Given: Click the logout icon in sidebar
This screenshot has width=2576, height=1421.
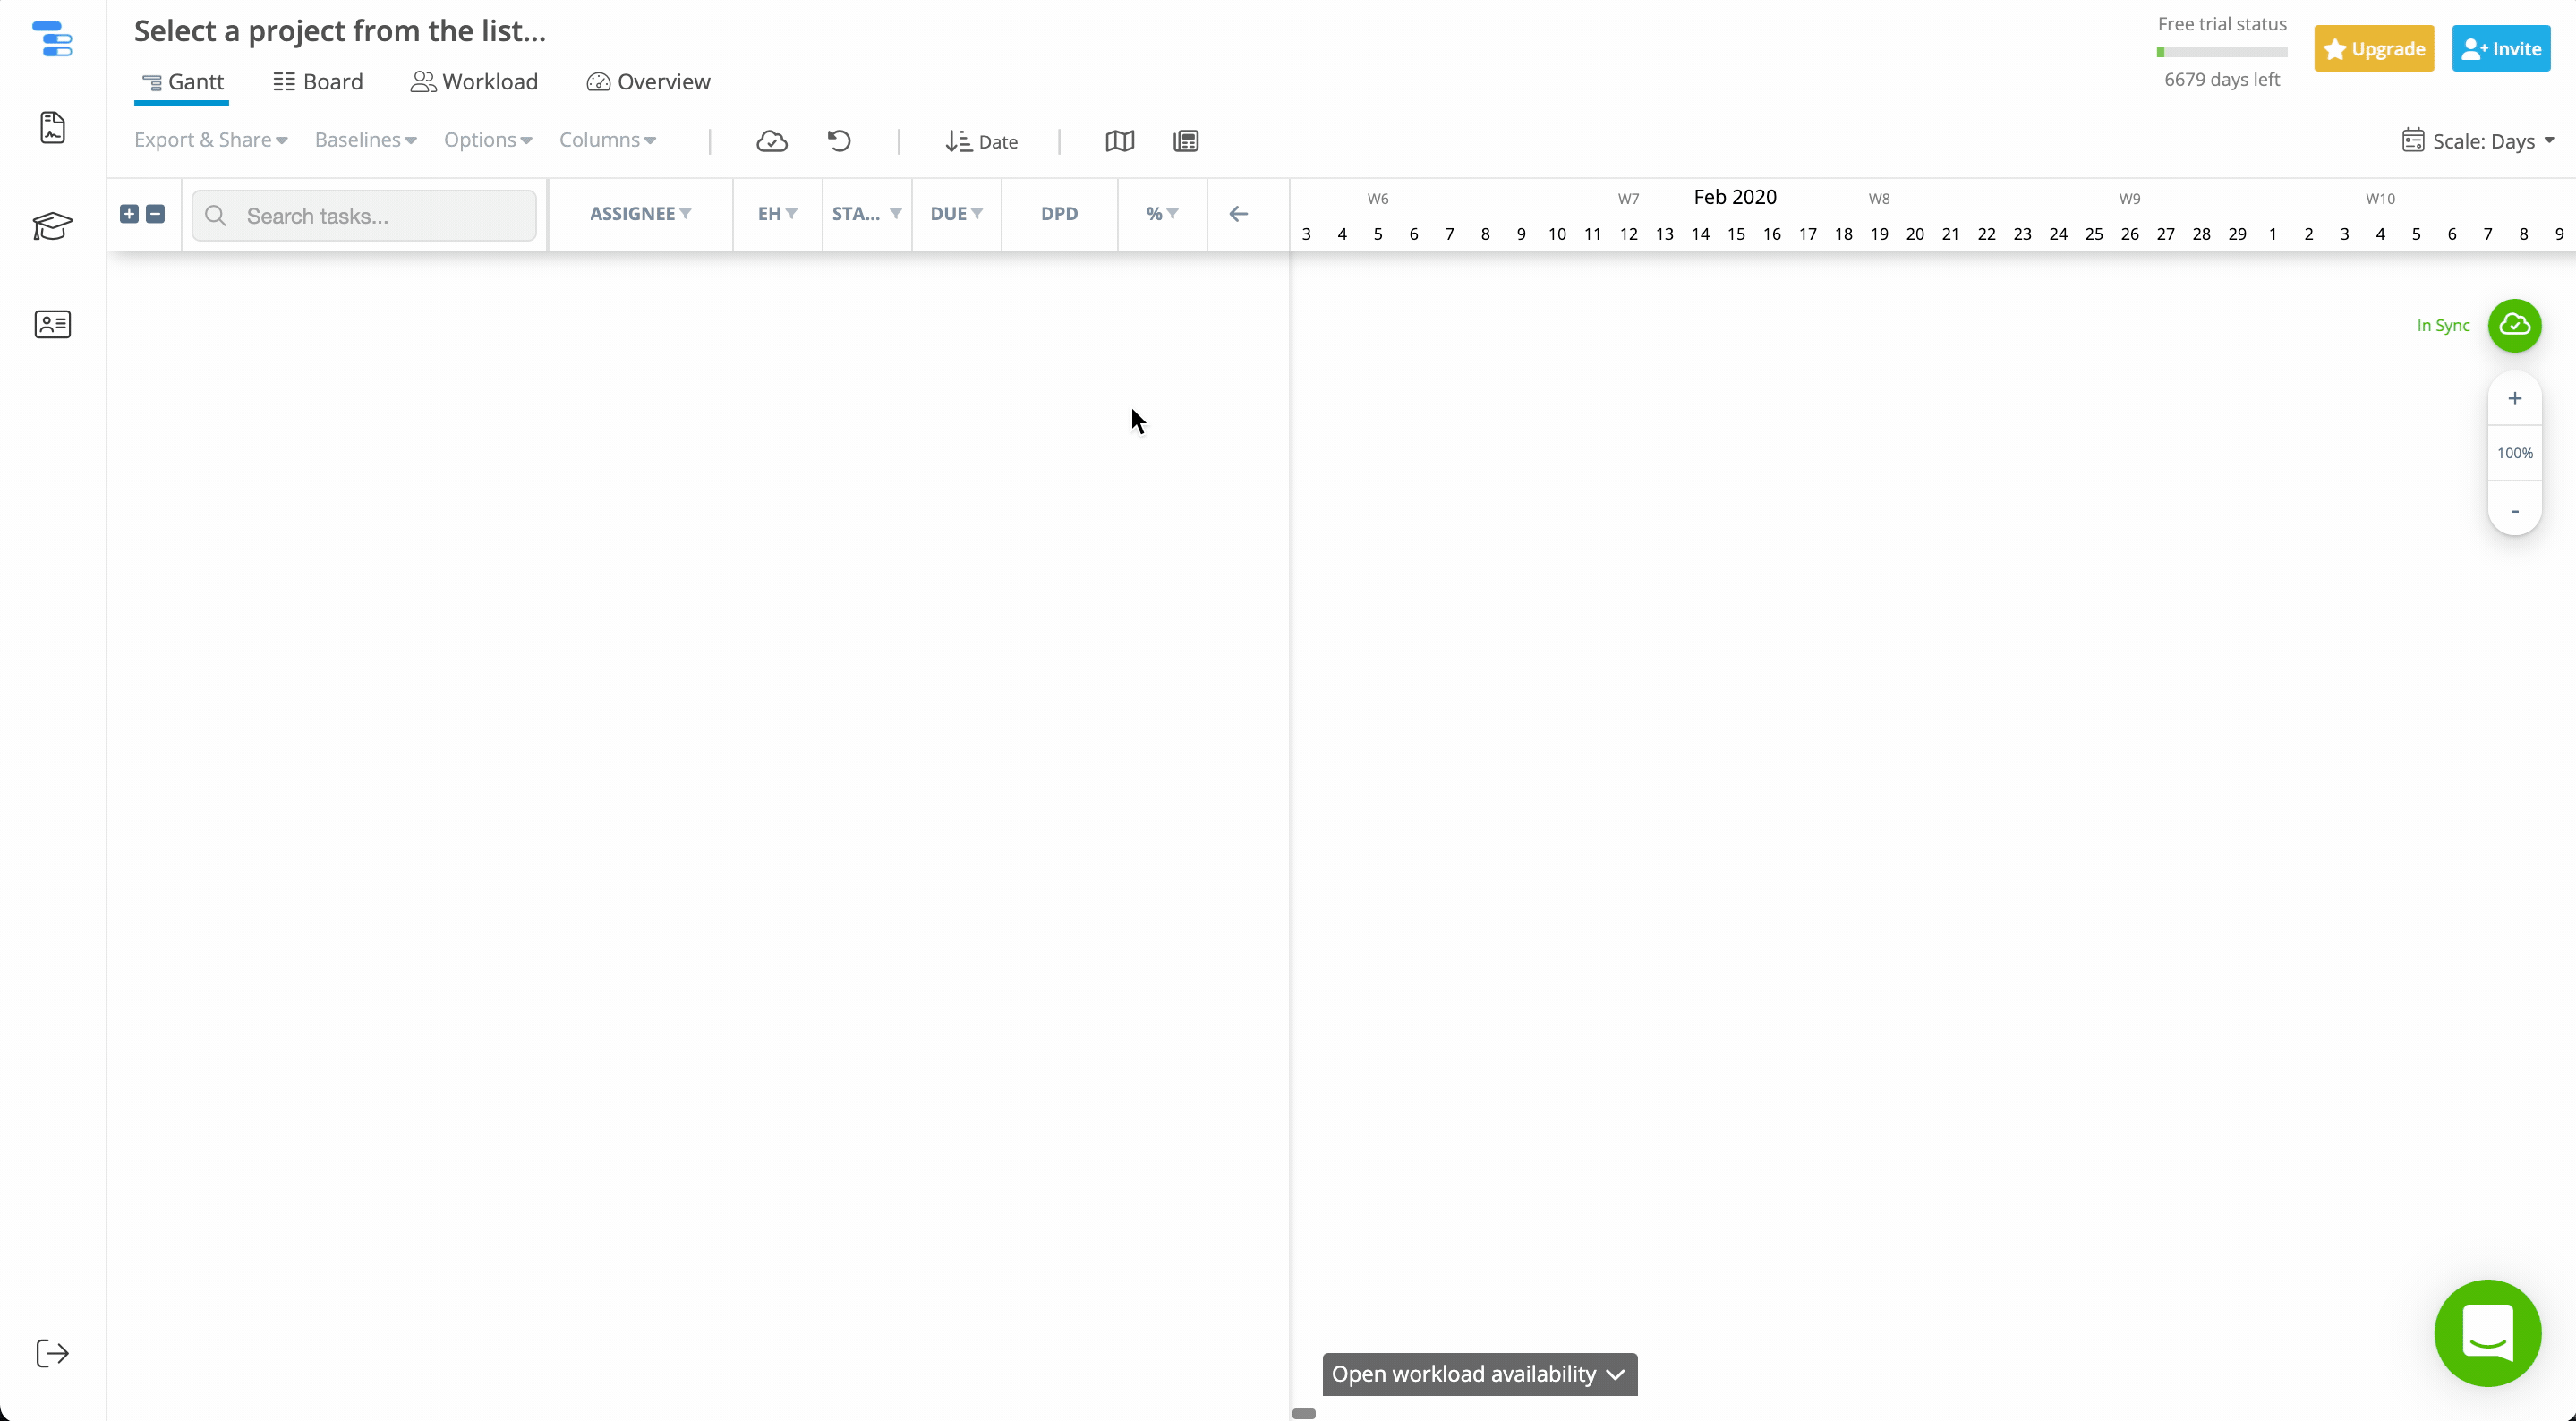Looking at the screenshot, I should tap(52, 1353).
